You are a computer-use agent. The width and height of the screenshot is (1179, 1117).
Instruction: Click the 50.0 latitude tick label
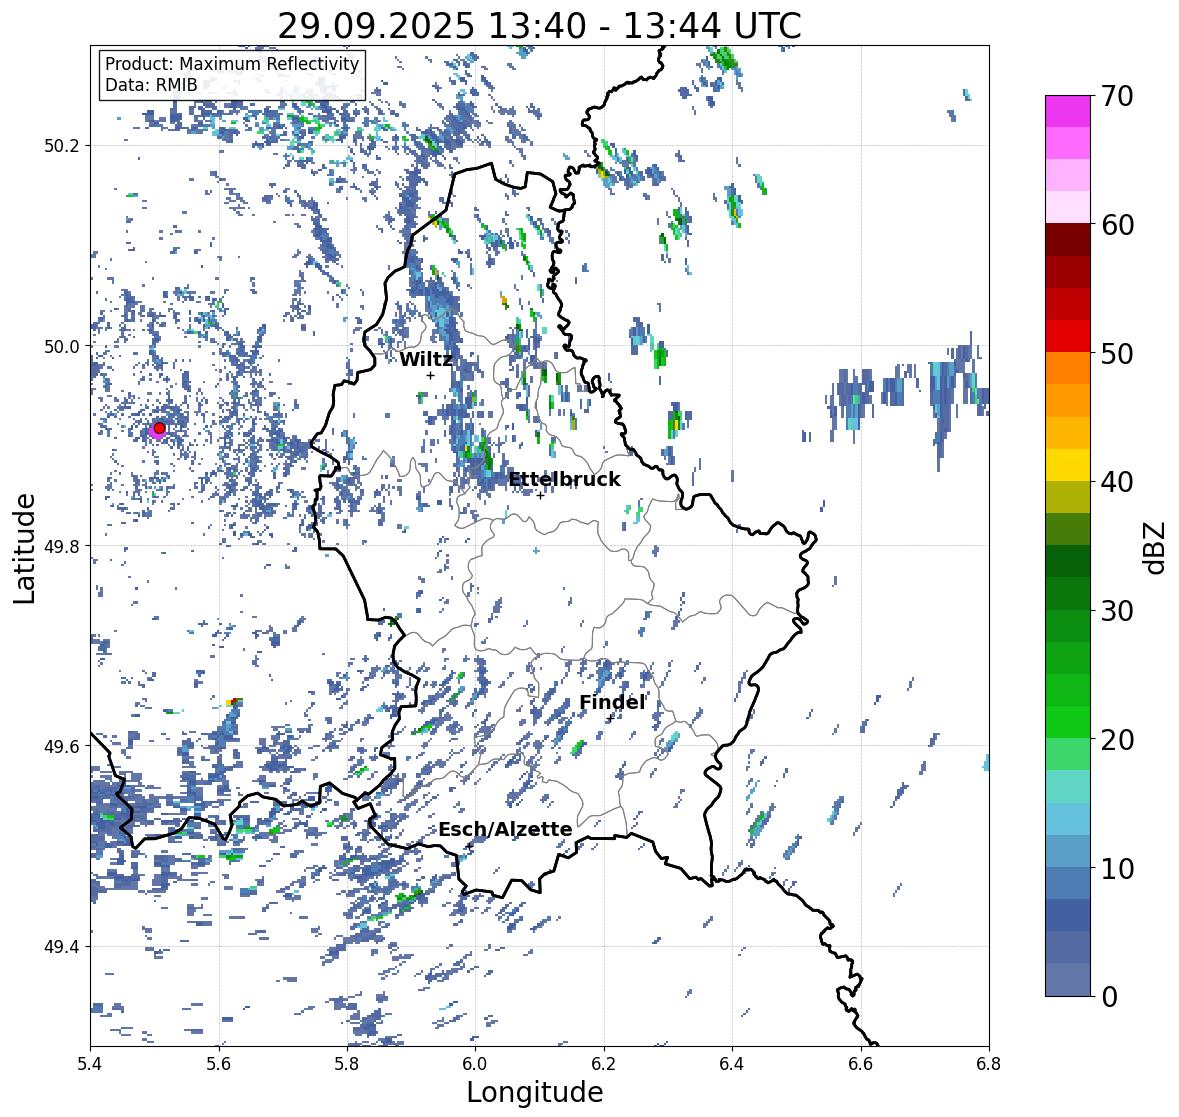tap(62, 347)
